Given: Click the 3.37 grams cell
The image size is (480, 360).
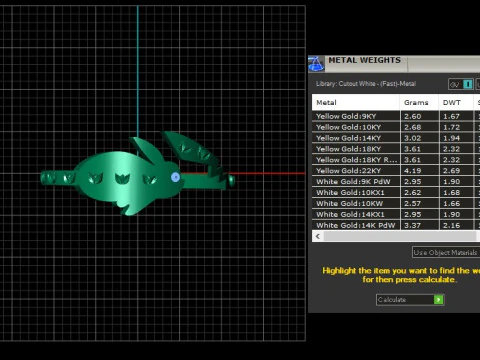Looking at the screenshot, I should tap(419, 225).
